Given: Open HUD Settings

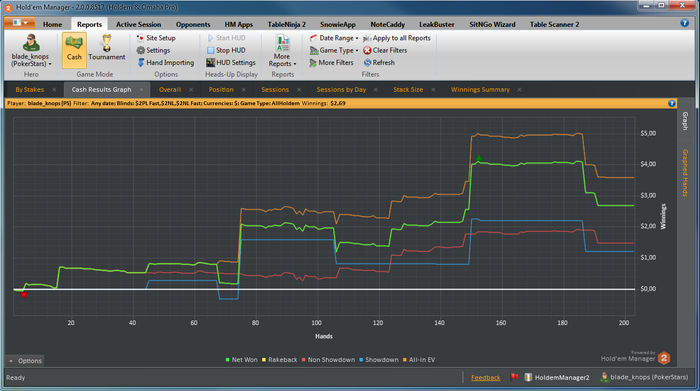Looking at the screenshot, I should tap(231, 62).
